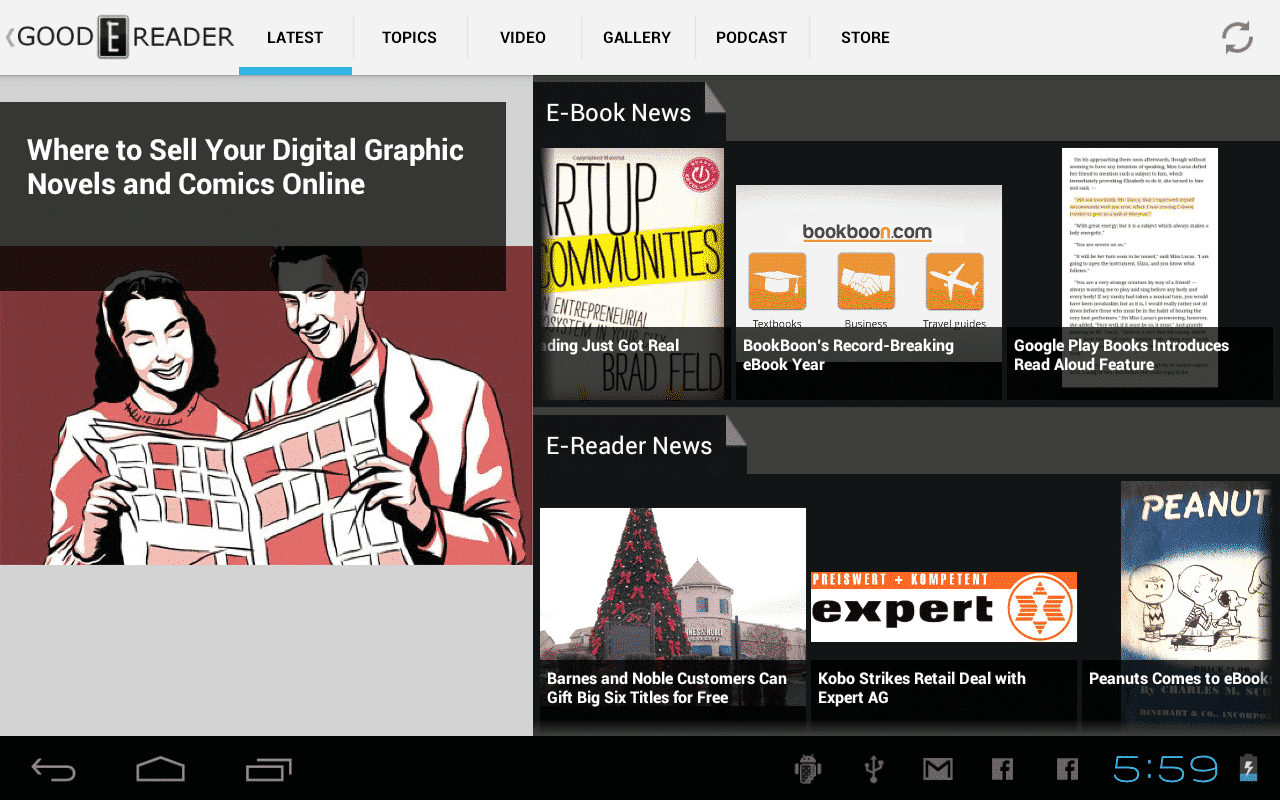Go back with Android back button
The image size is (1280, 800).
(x=53, y=768)
